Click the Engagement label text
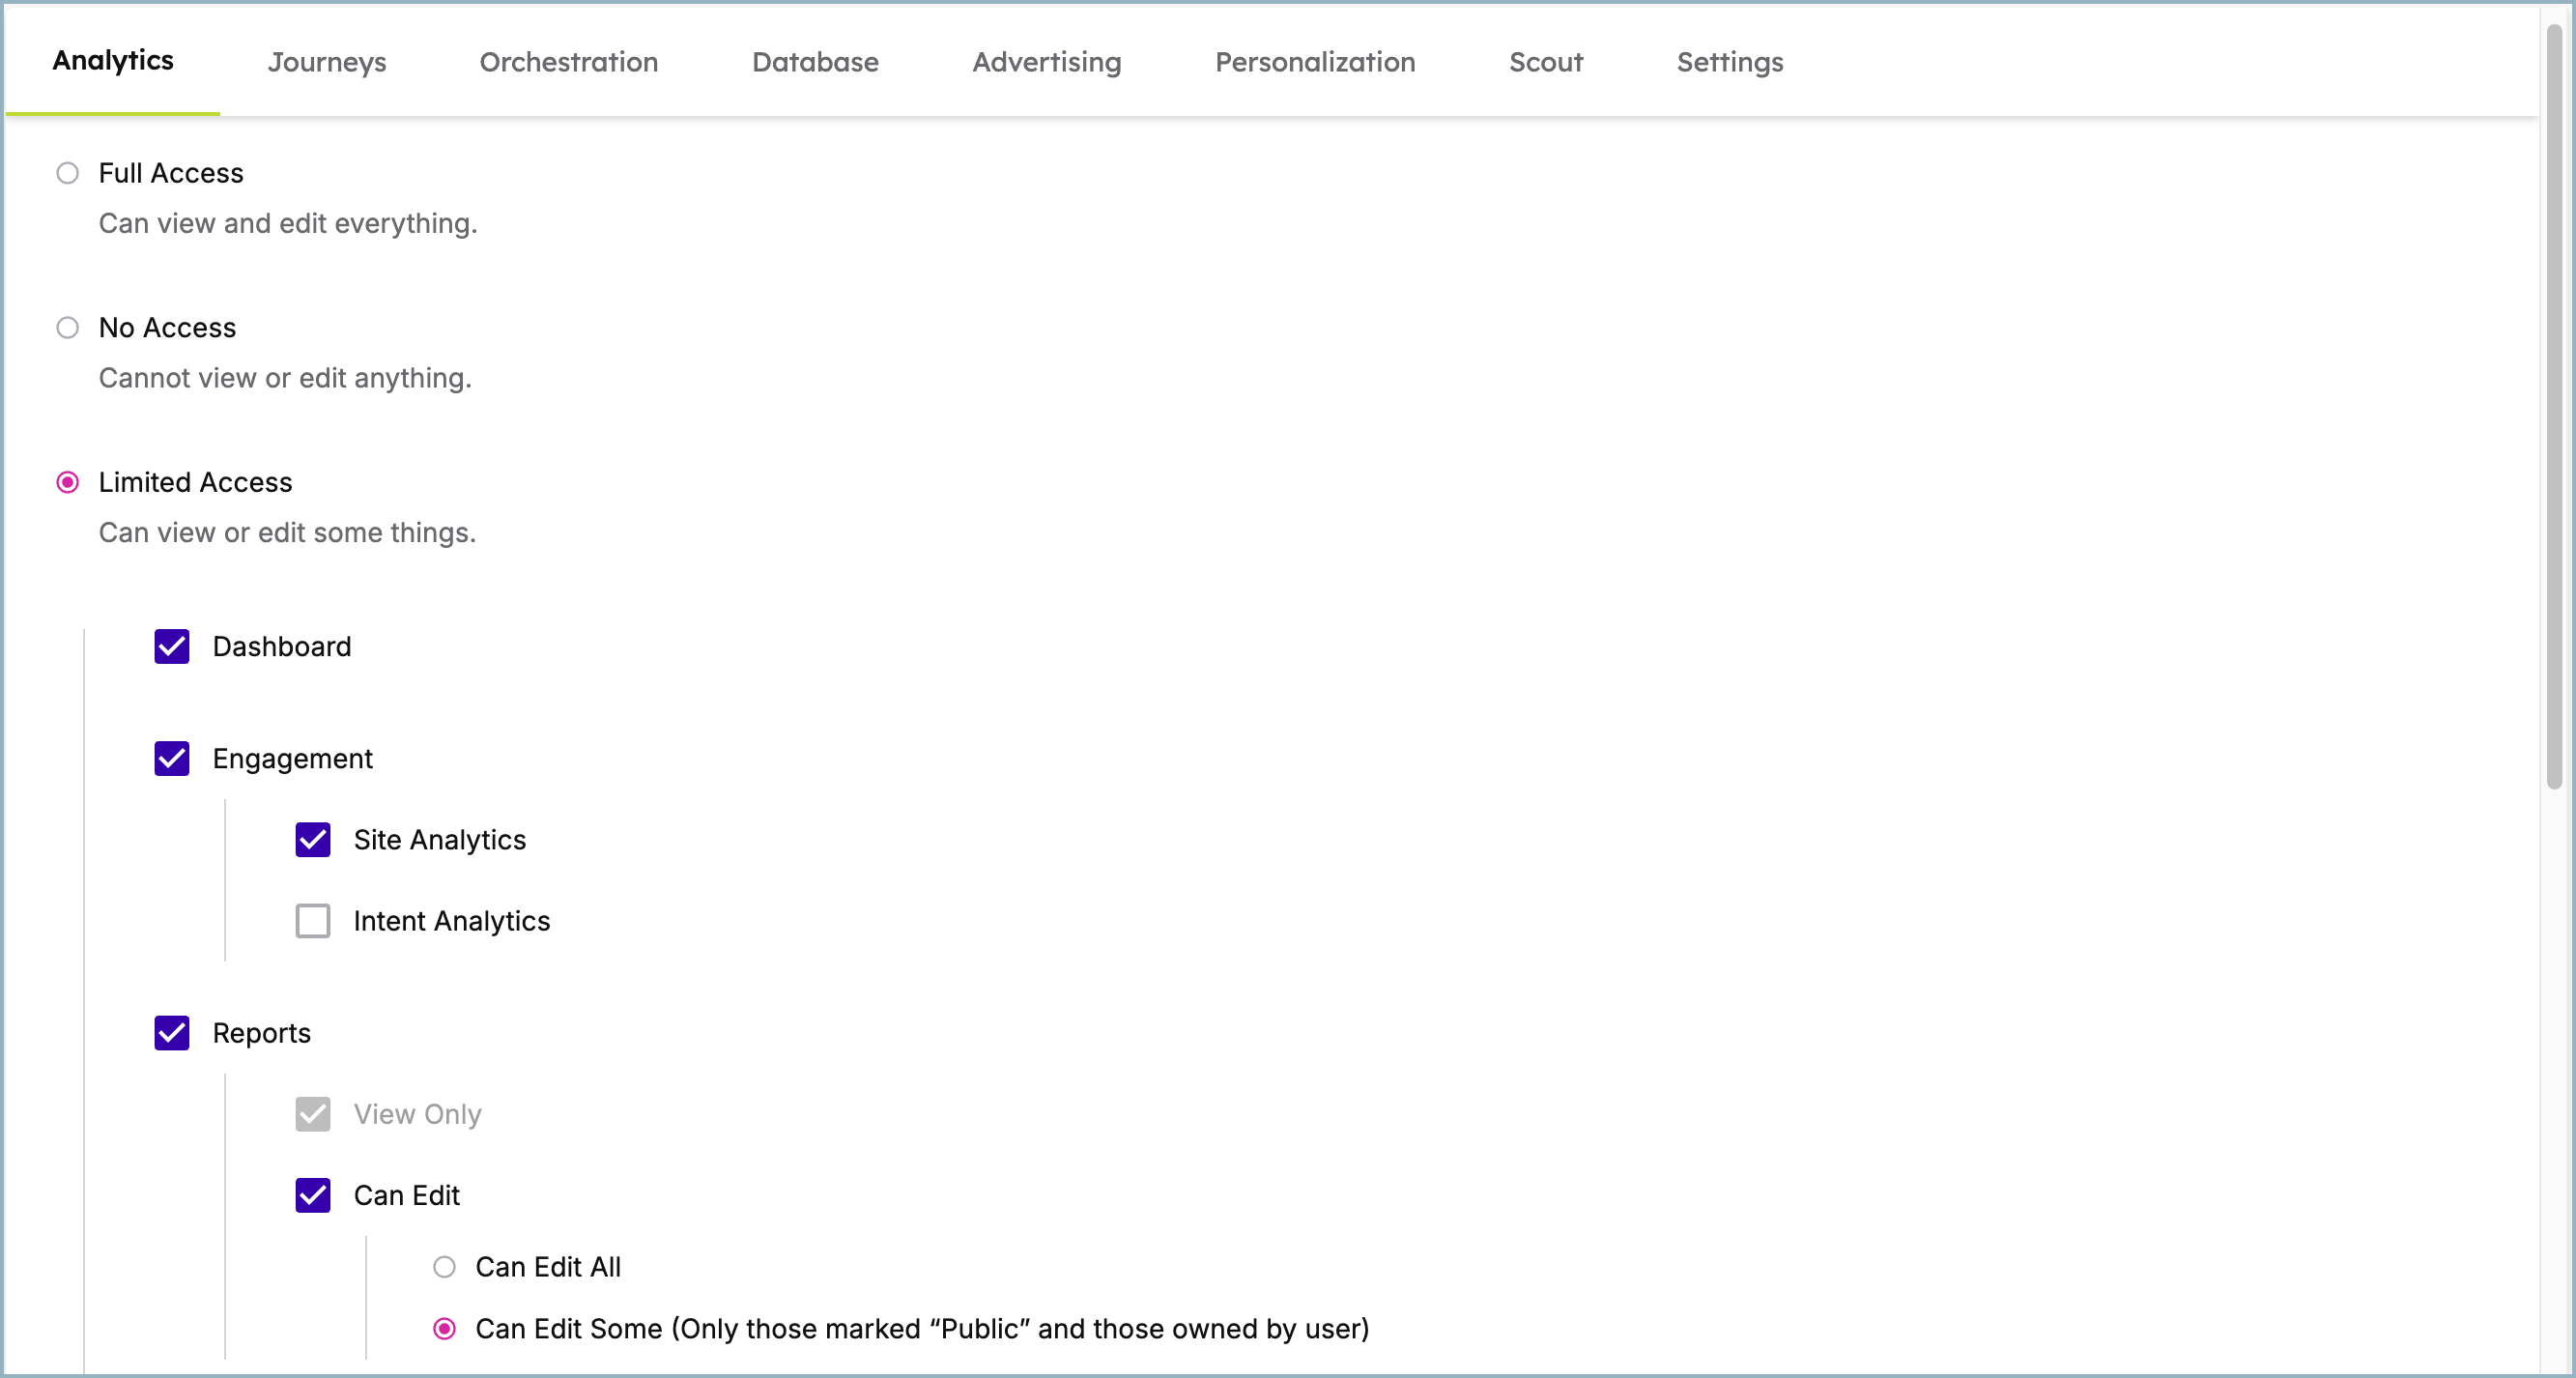 [x=292, y=760]
